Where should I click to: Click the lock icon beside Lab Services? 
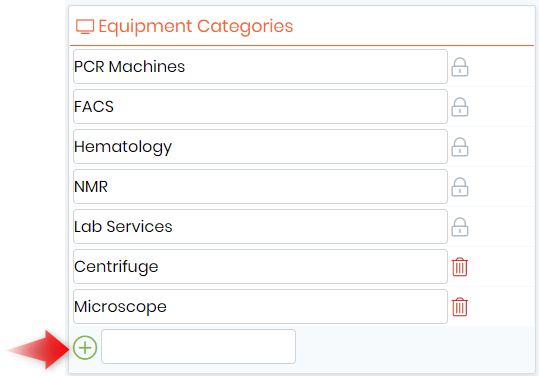460,227
